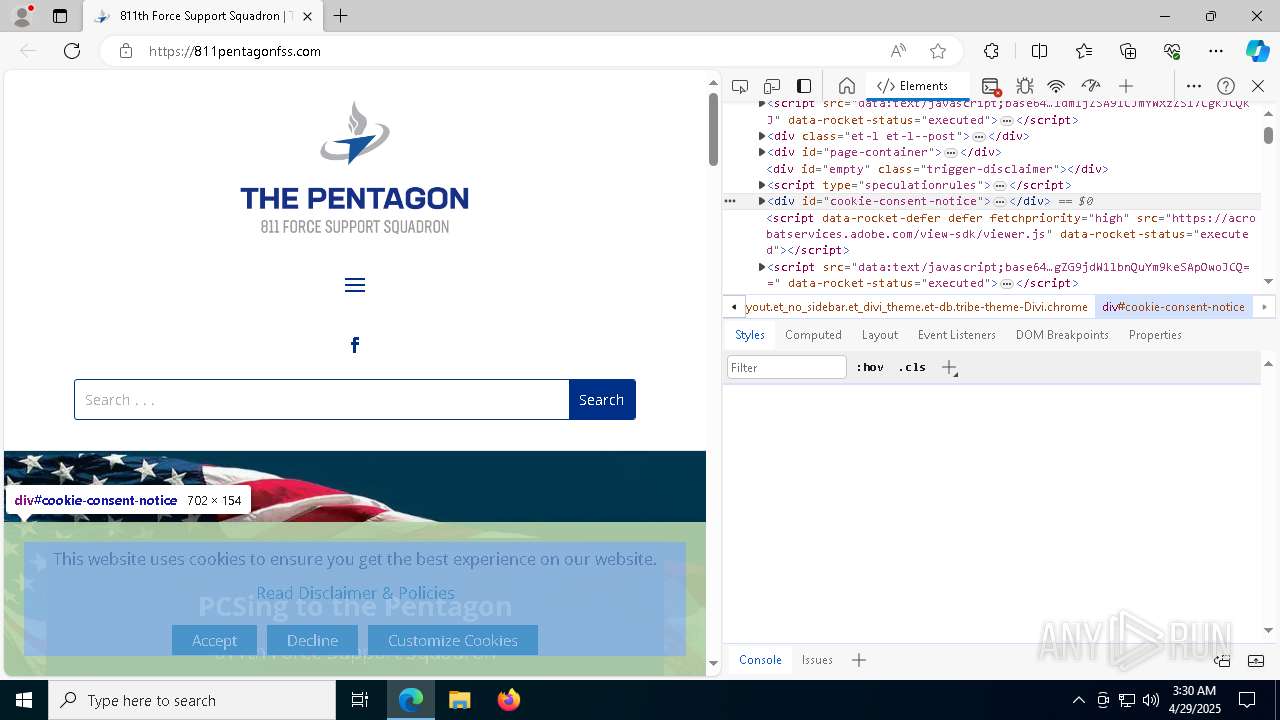Expand the div class et-l et-l--post node

point(762,136)
